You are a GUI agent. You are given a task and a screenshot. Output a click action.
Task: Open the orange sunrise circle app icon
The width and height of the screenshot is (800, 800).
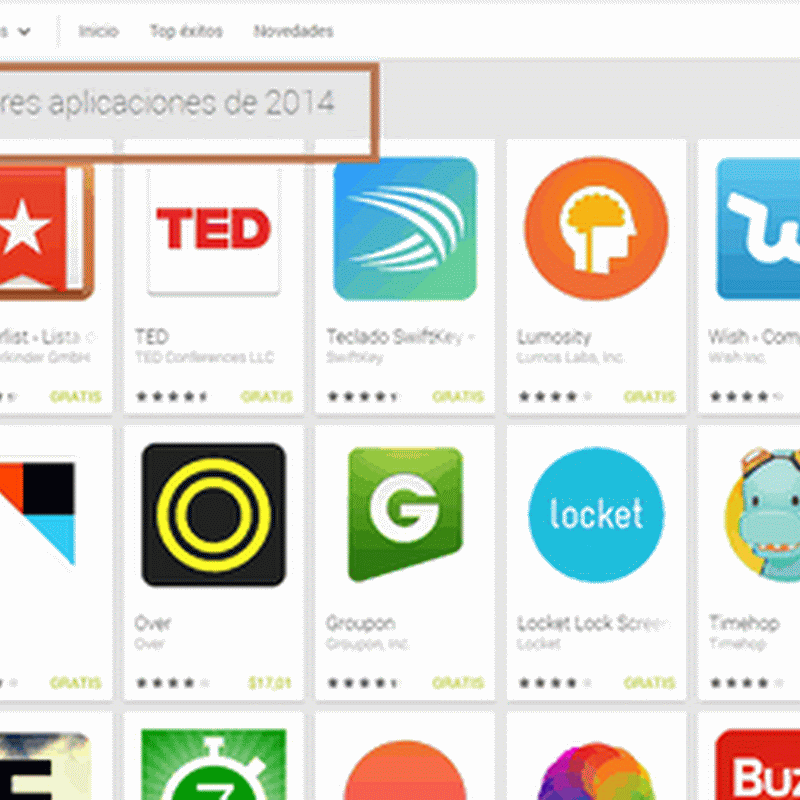point(405,769)
